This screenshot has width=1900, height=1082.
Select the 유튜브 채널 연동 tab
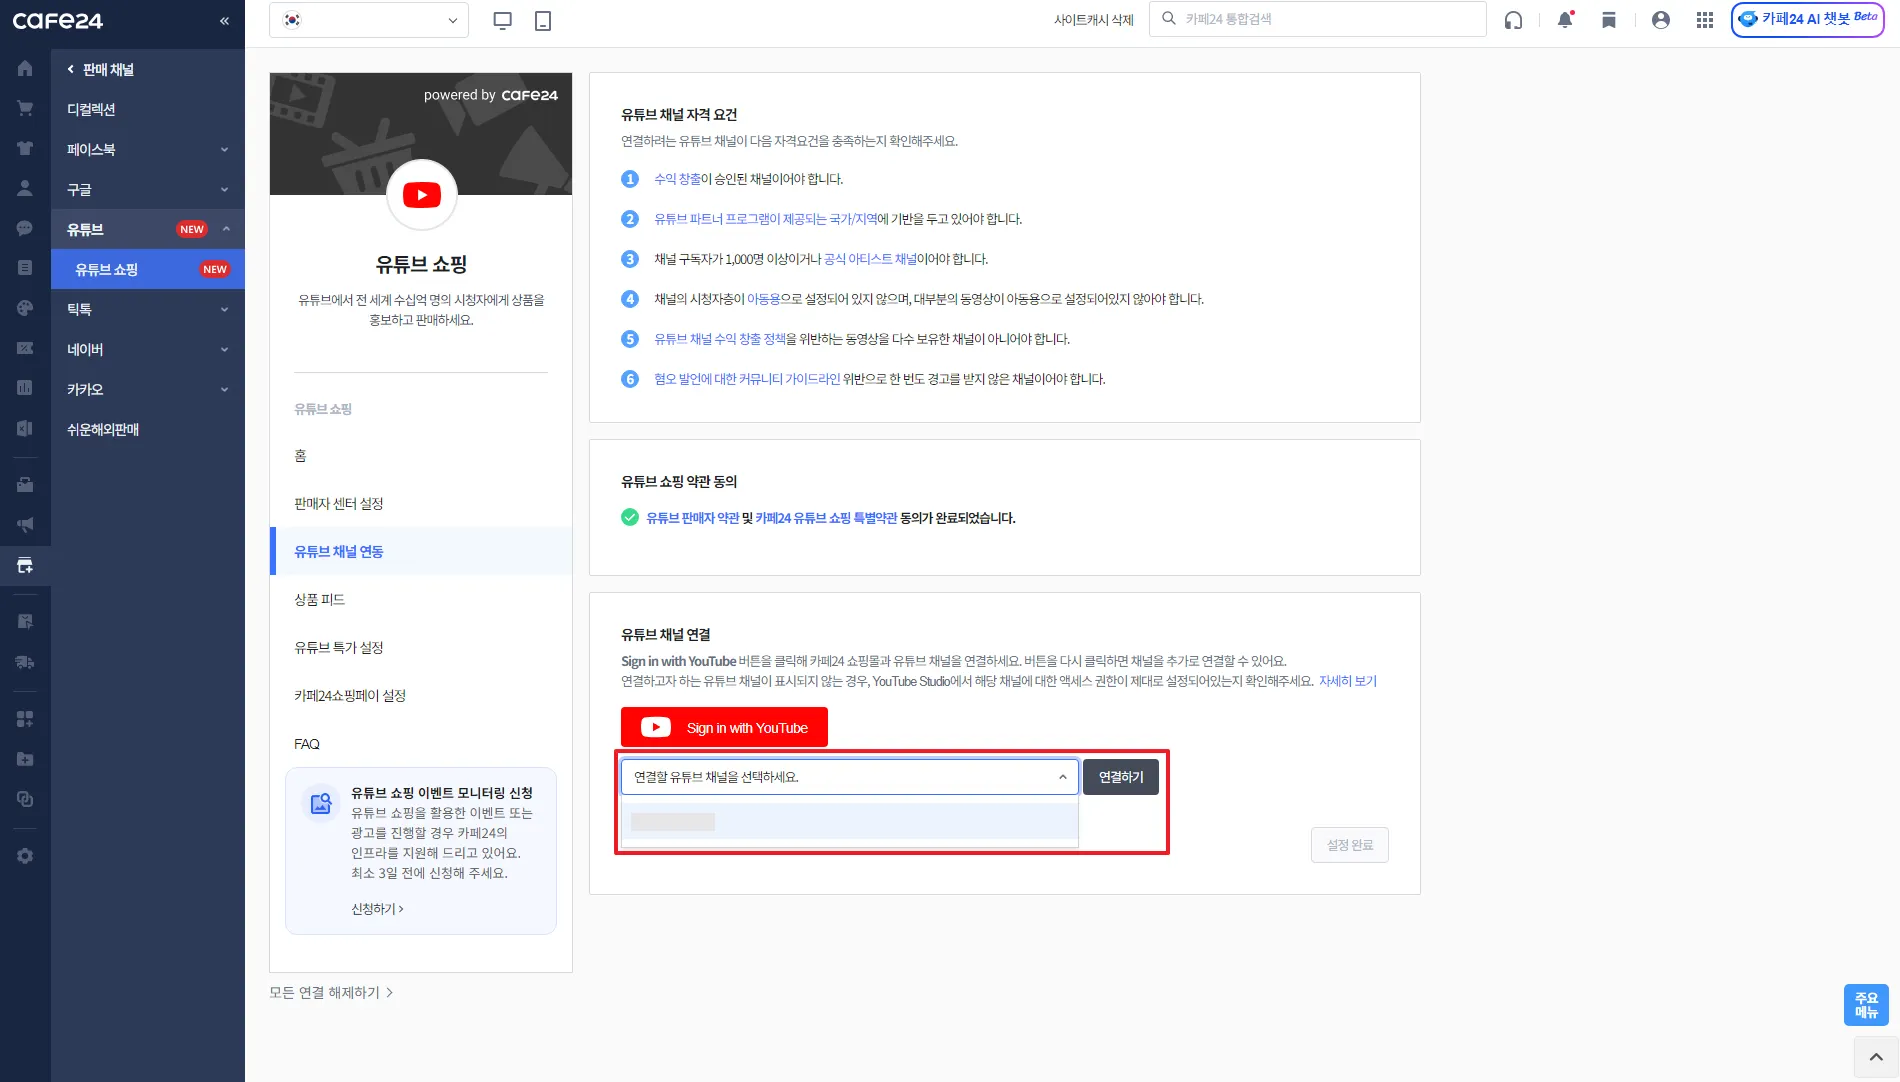click(x=421, y=551)
